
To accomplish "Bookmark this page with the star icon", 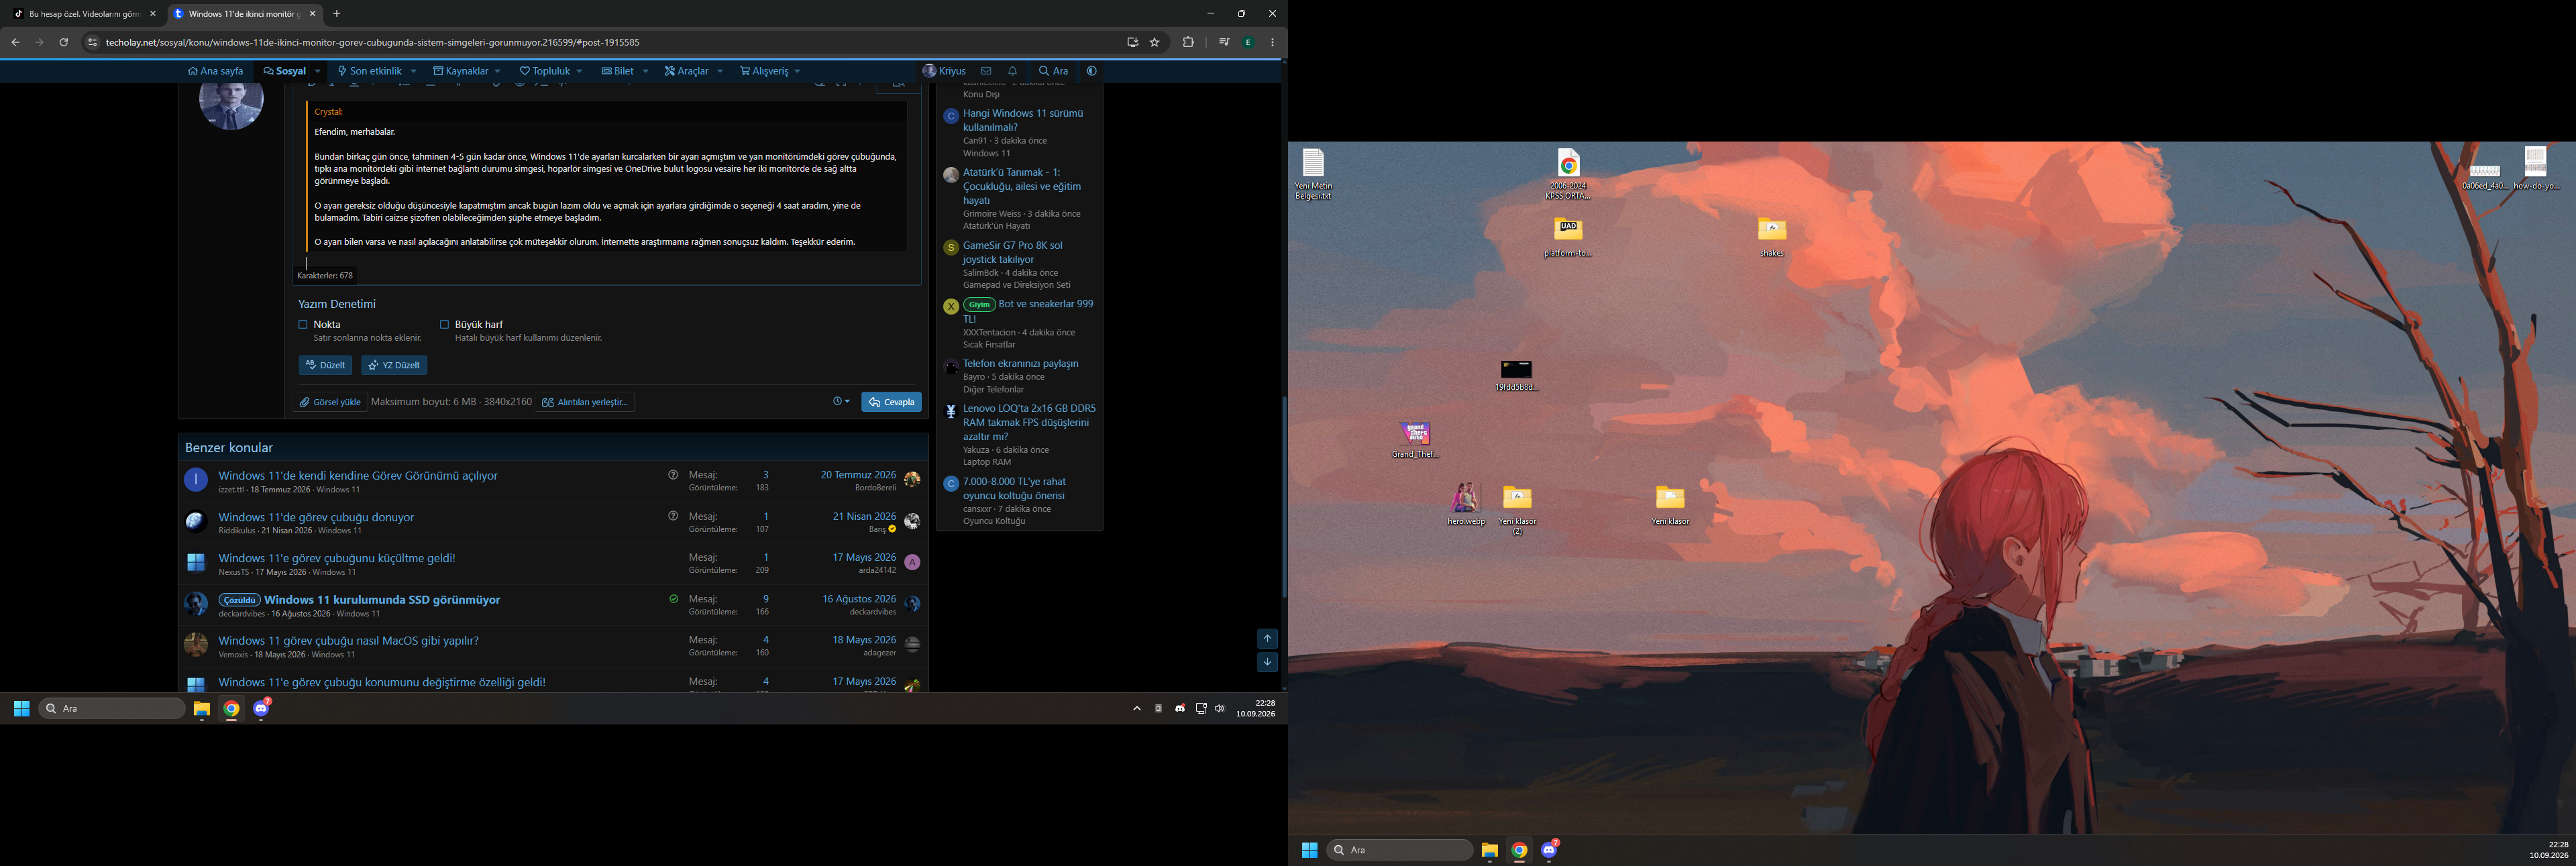I will point(1155,42).
